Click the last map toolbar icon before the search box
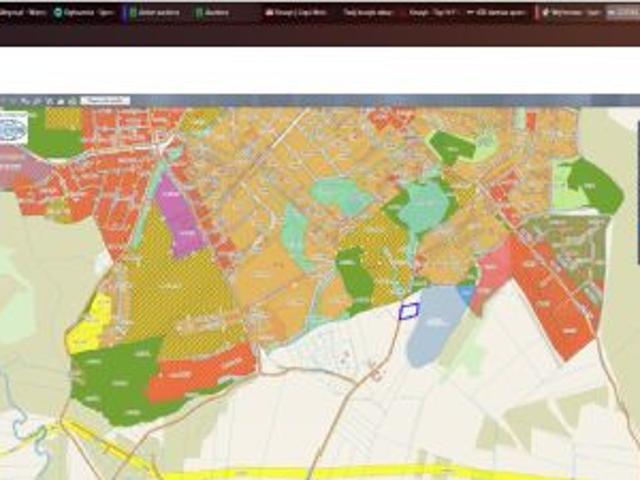Screen dimensions: 640x480 click(x=73, y=101)
